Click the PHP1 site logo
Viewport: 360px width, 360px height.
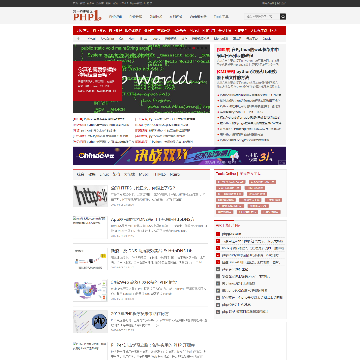click(x=87, y=16)
